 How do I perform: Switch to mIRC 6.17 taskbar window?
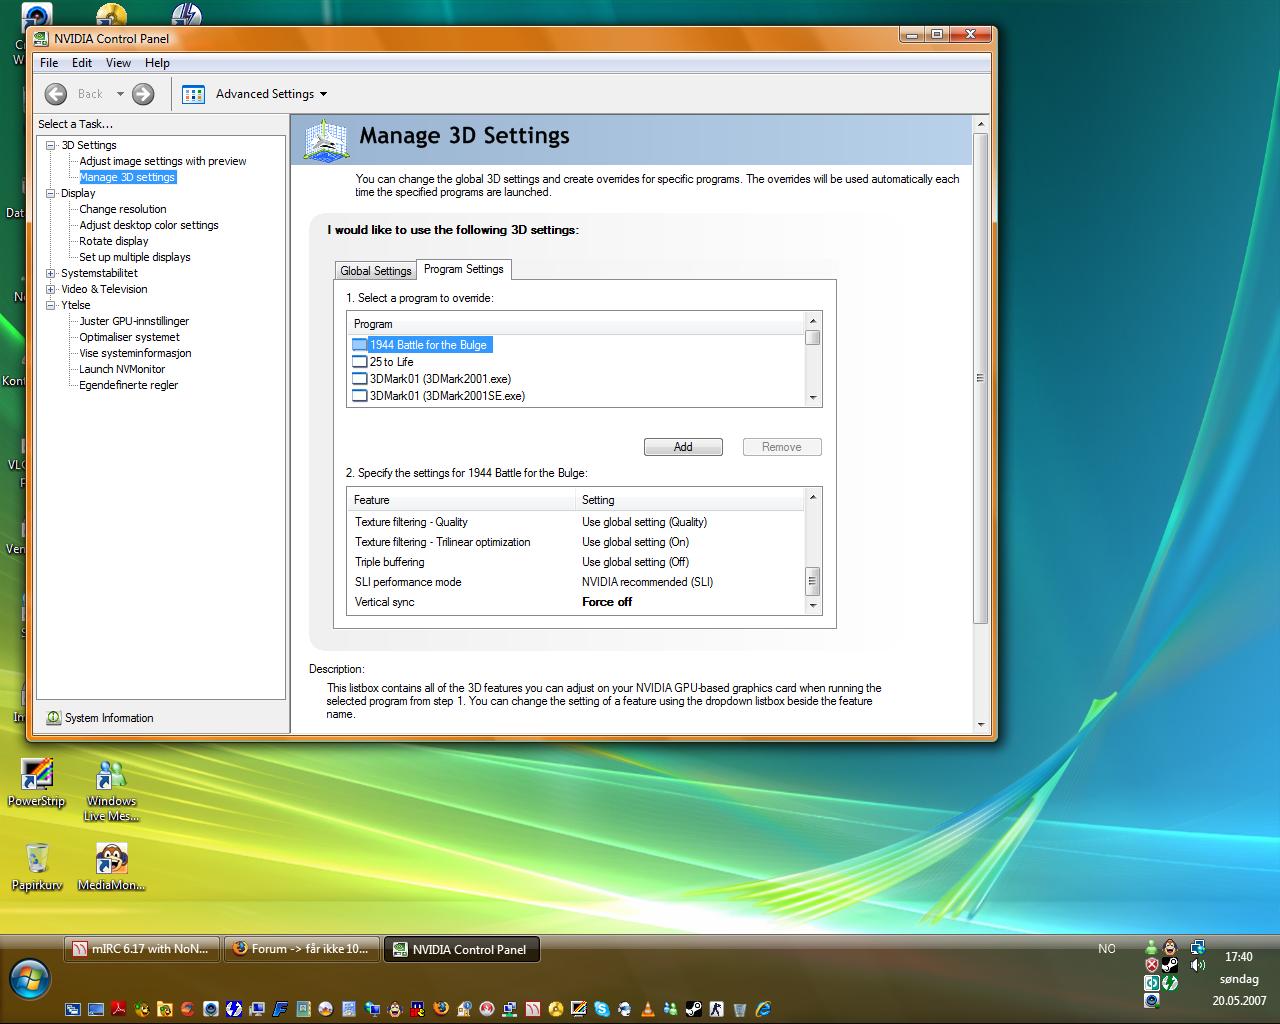[142, 949]
